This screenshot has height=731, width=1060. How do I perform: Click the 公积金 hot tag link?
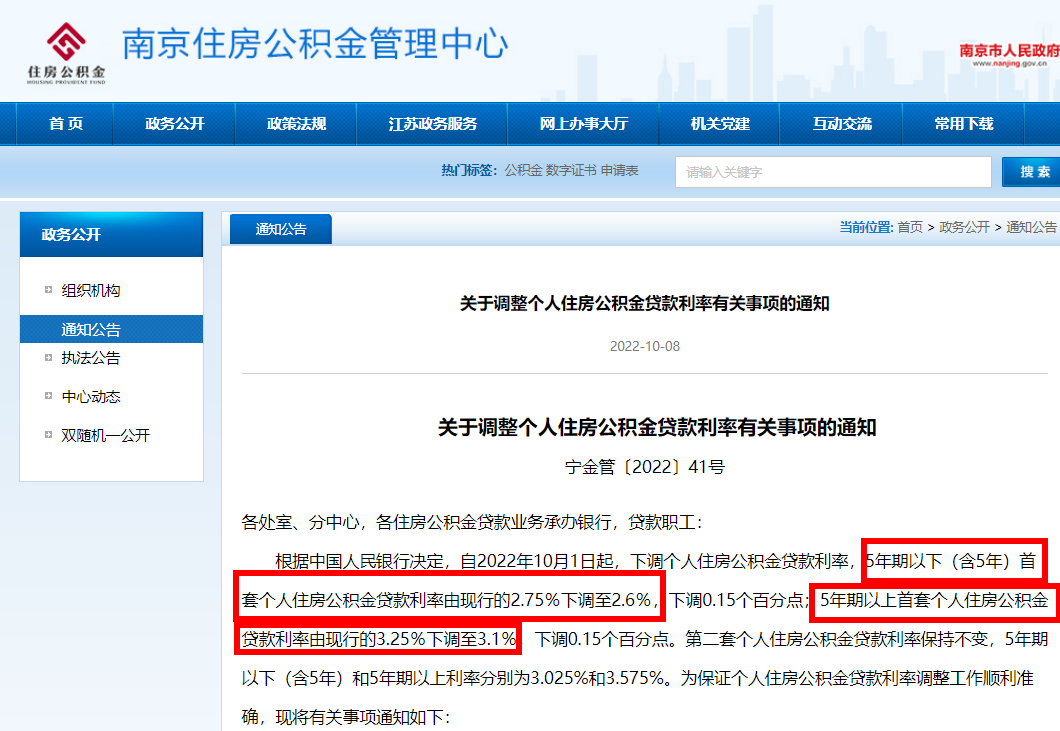[521, 170]
